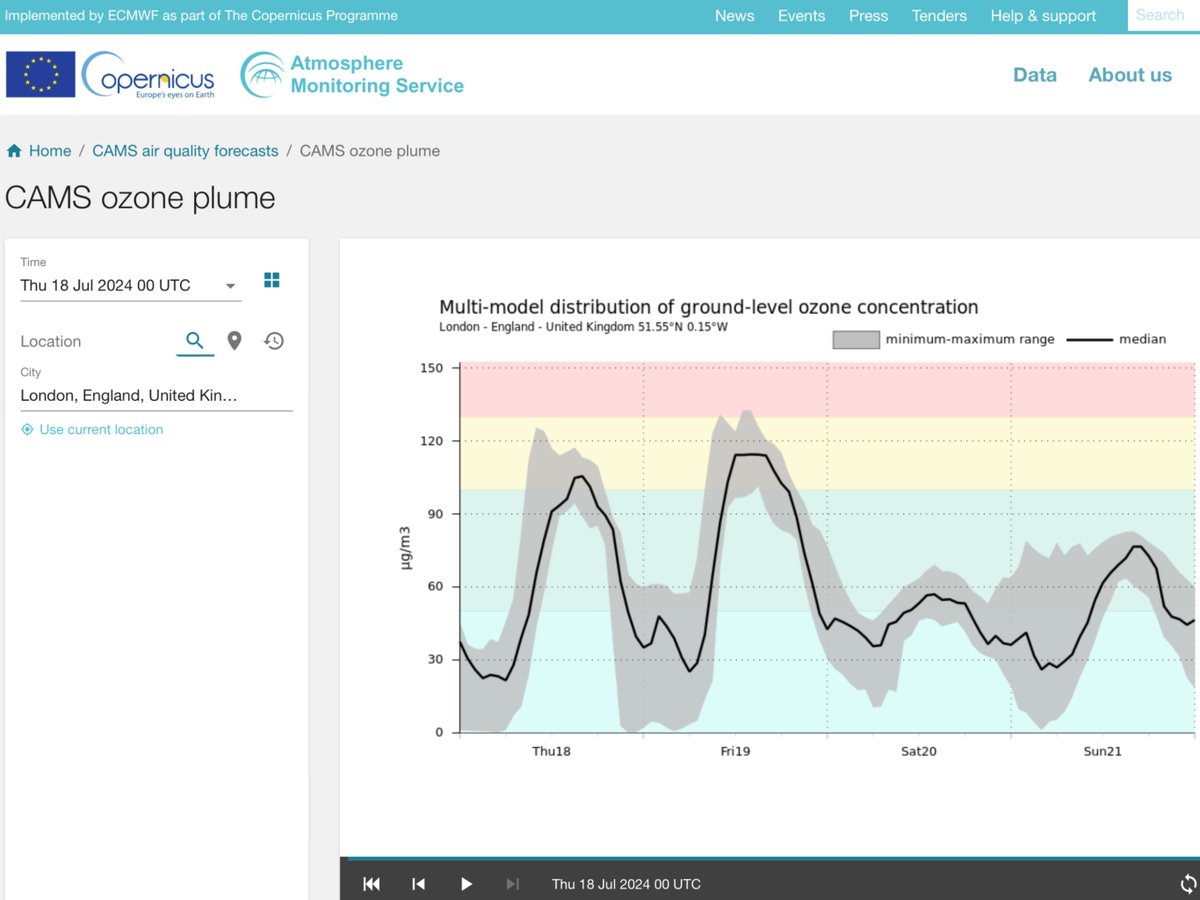Click the Thu18 axis label
This screenshot has width=1200, height=900.
[x=551, y=751]
